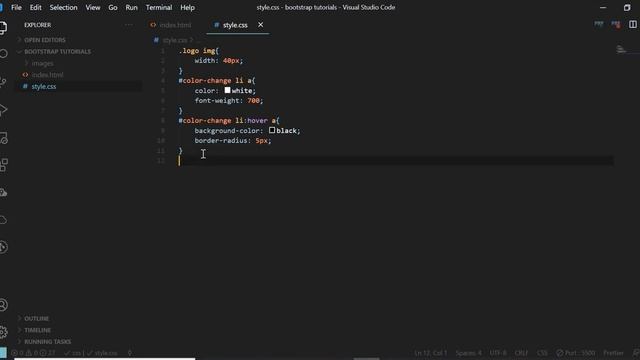Close the style.css editor tab

coord(260,25)
